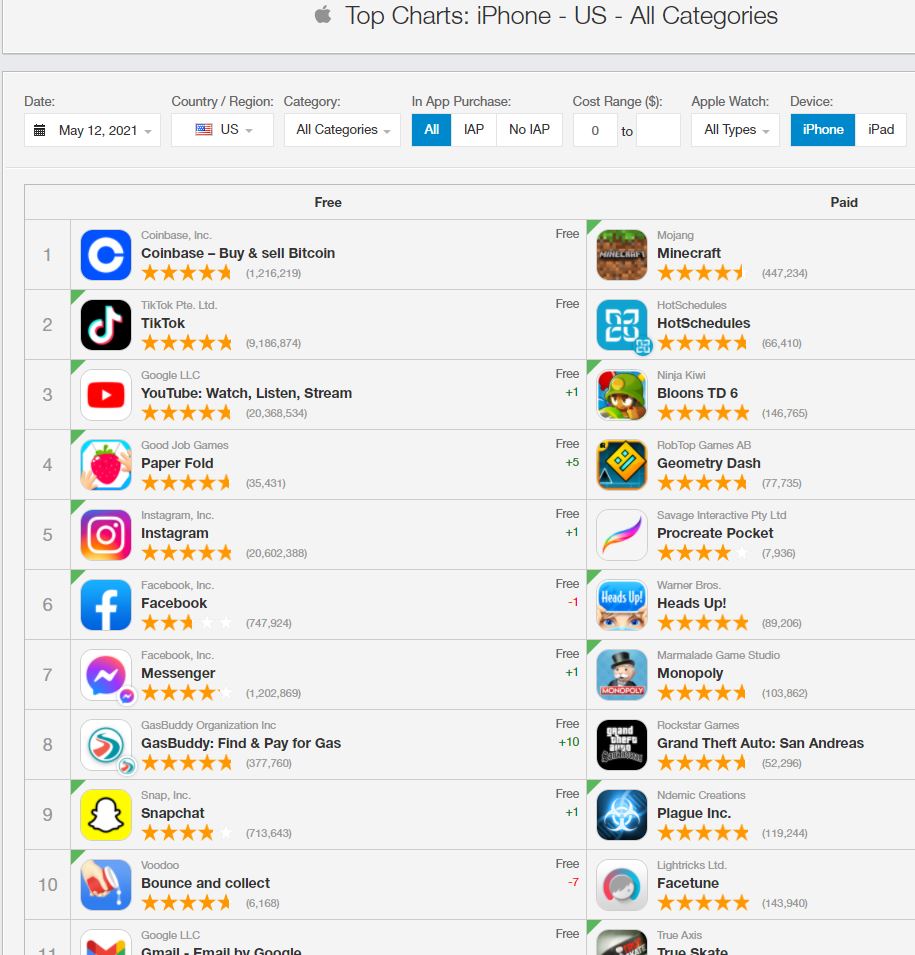
Task: Switch device to iPad
Action: (881, 130)
